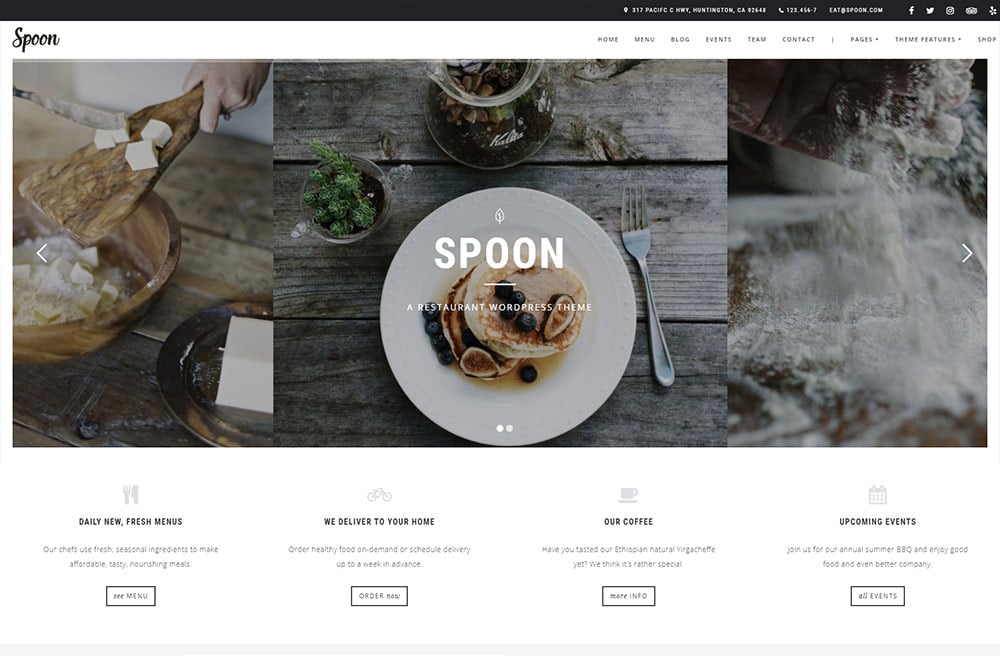Viewport: 1000px width, 656px height.
Task: Click the bicycle delivery icon
Action: pos(379,495)
